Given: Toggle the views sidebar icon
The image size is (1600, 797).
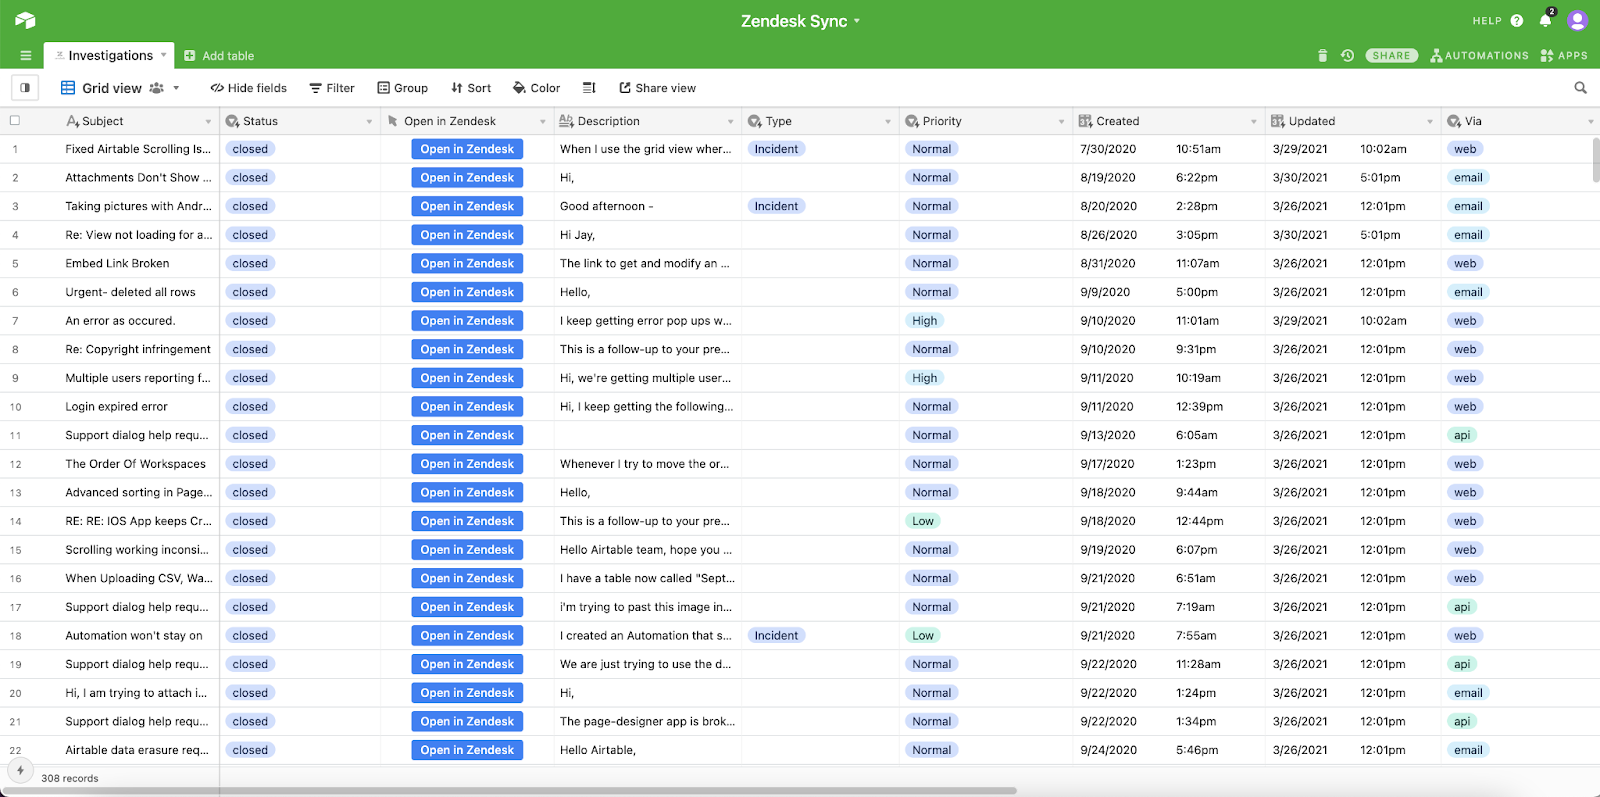Looking at the screenshot, I should [x=25, y=88].
